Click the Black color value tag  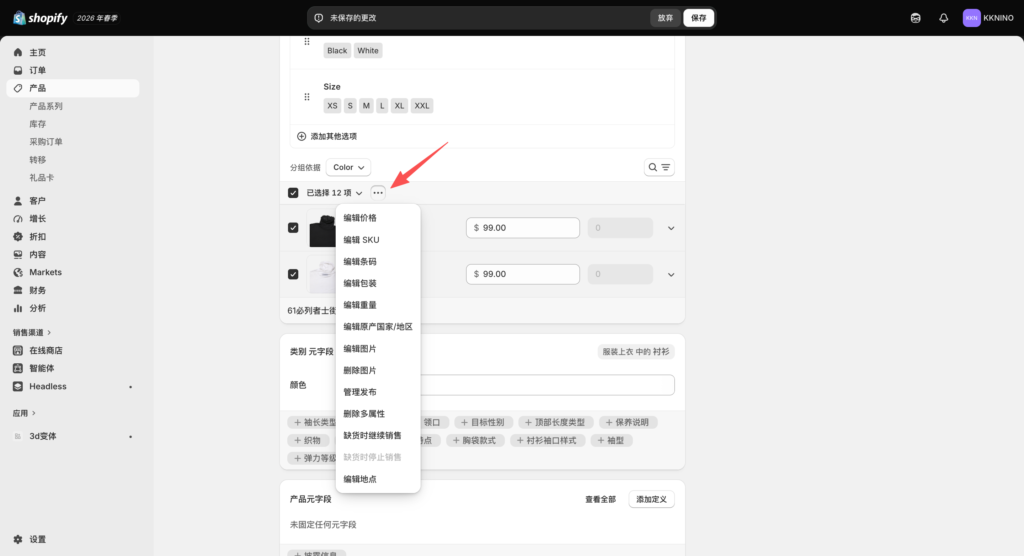337,51
